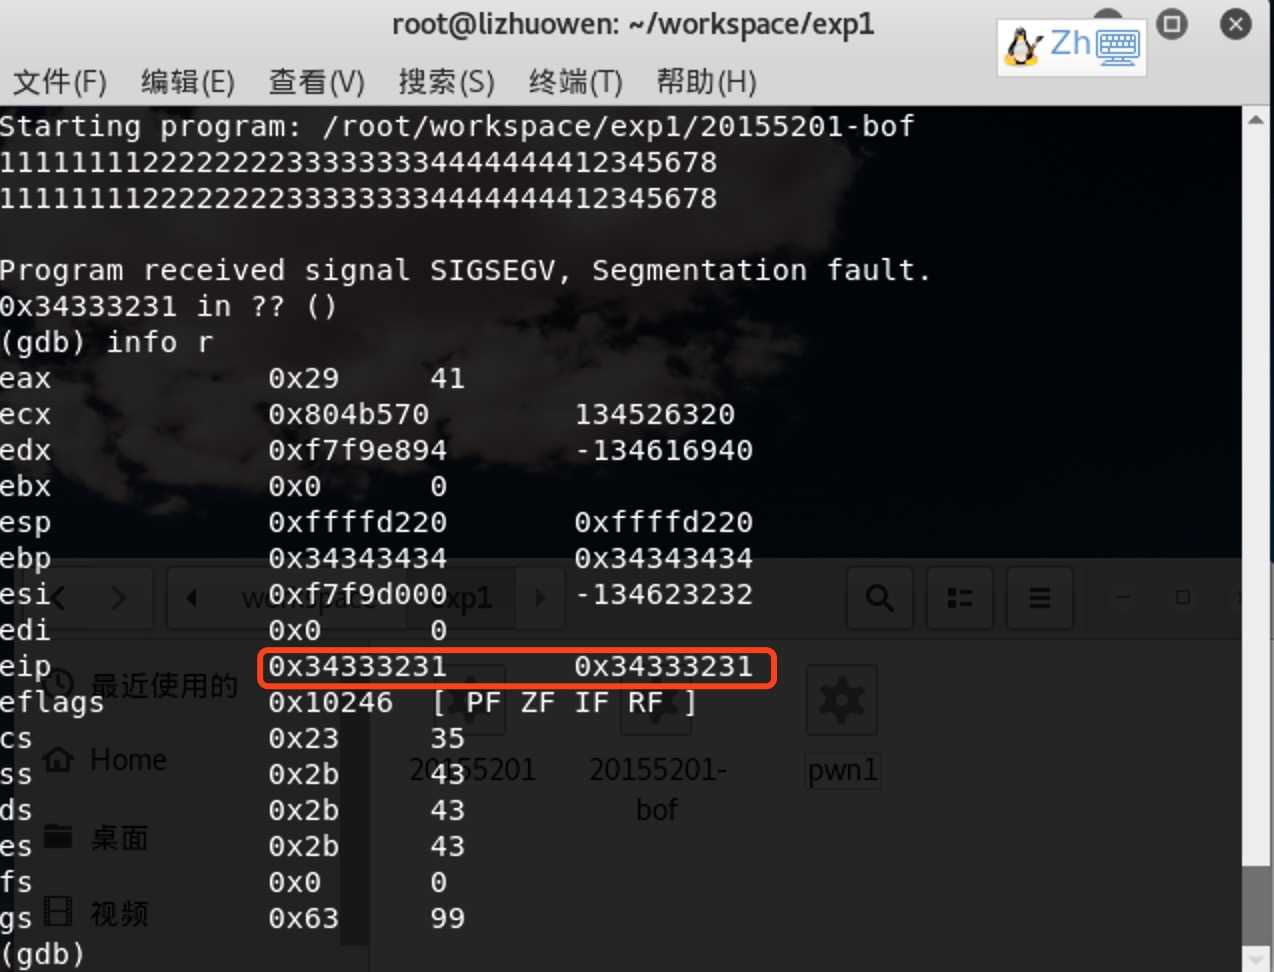
Task: Click the terminal scrollbar thumb
Action: tap(1257, 905)
